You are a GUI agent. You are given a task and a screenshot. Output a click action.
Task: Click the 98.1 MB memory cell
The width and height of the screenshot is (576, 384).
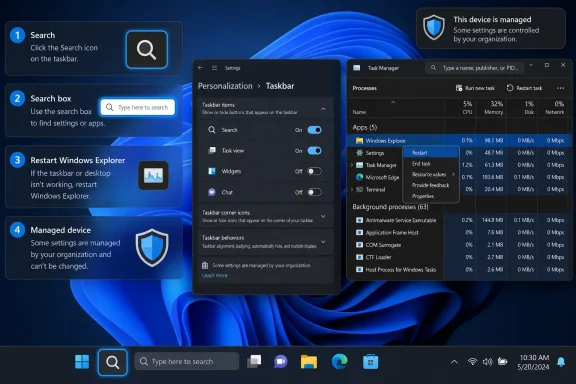point(493,140)
